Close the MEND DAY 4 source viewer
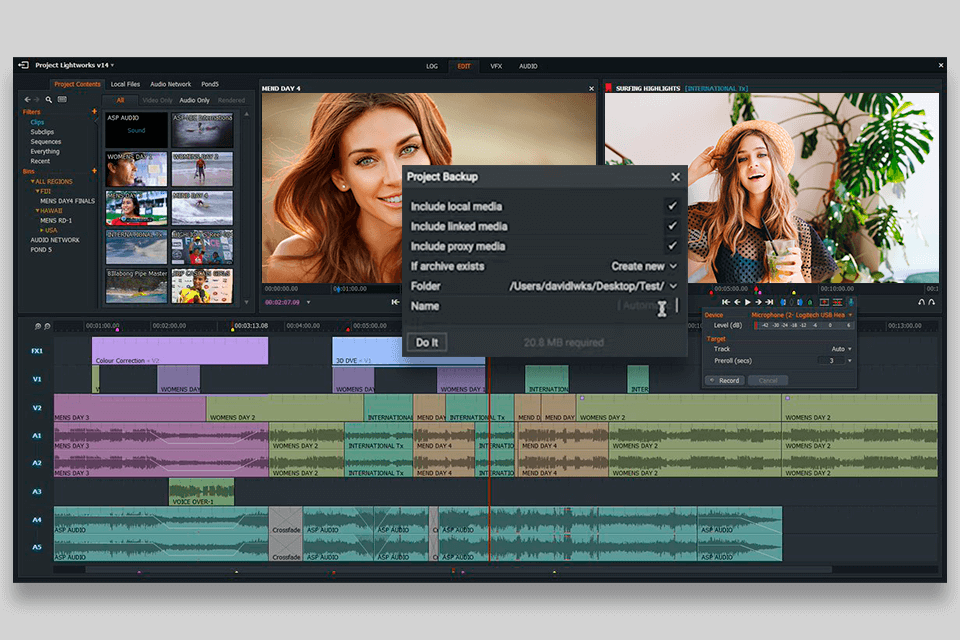This screenshot has height=640, width=960. 591,88
